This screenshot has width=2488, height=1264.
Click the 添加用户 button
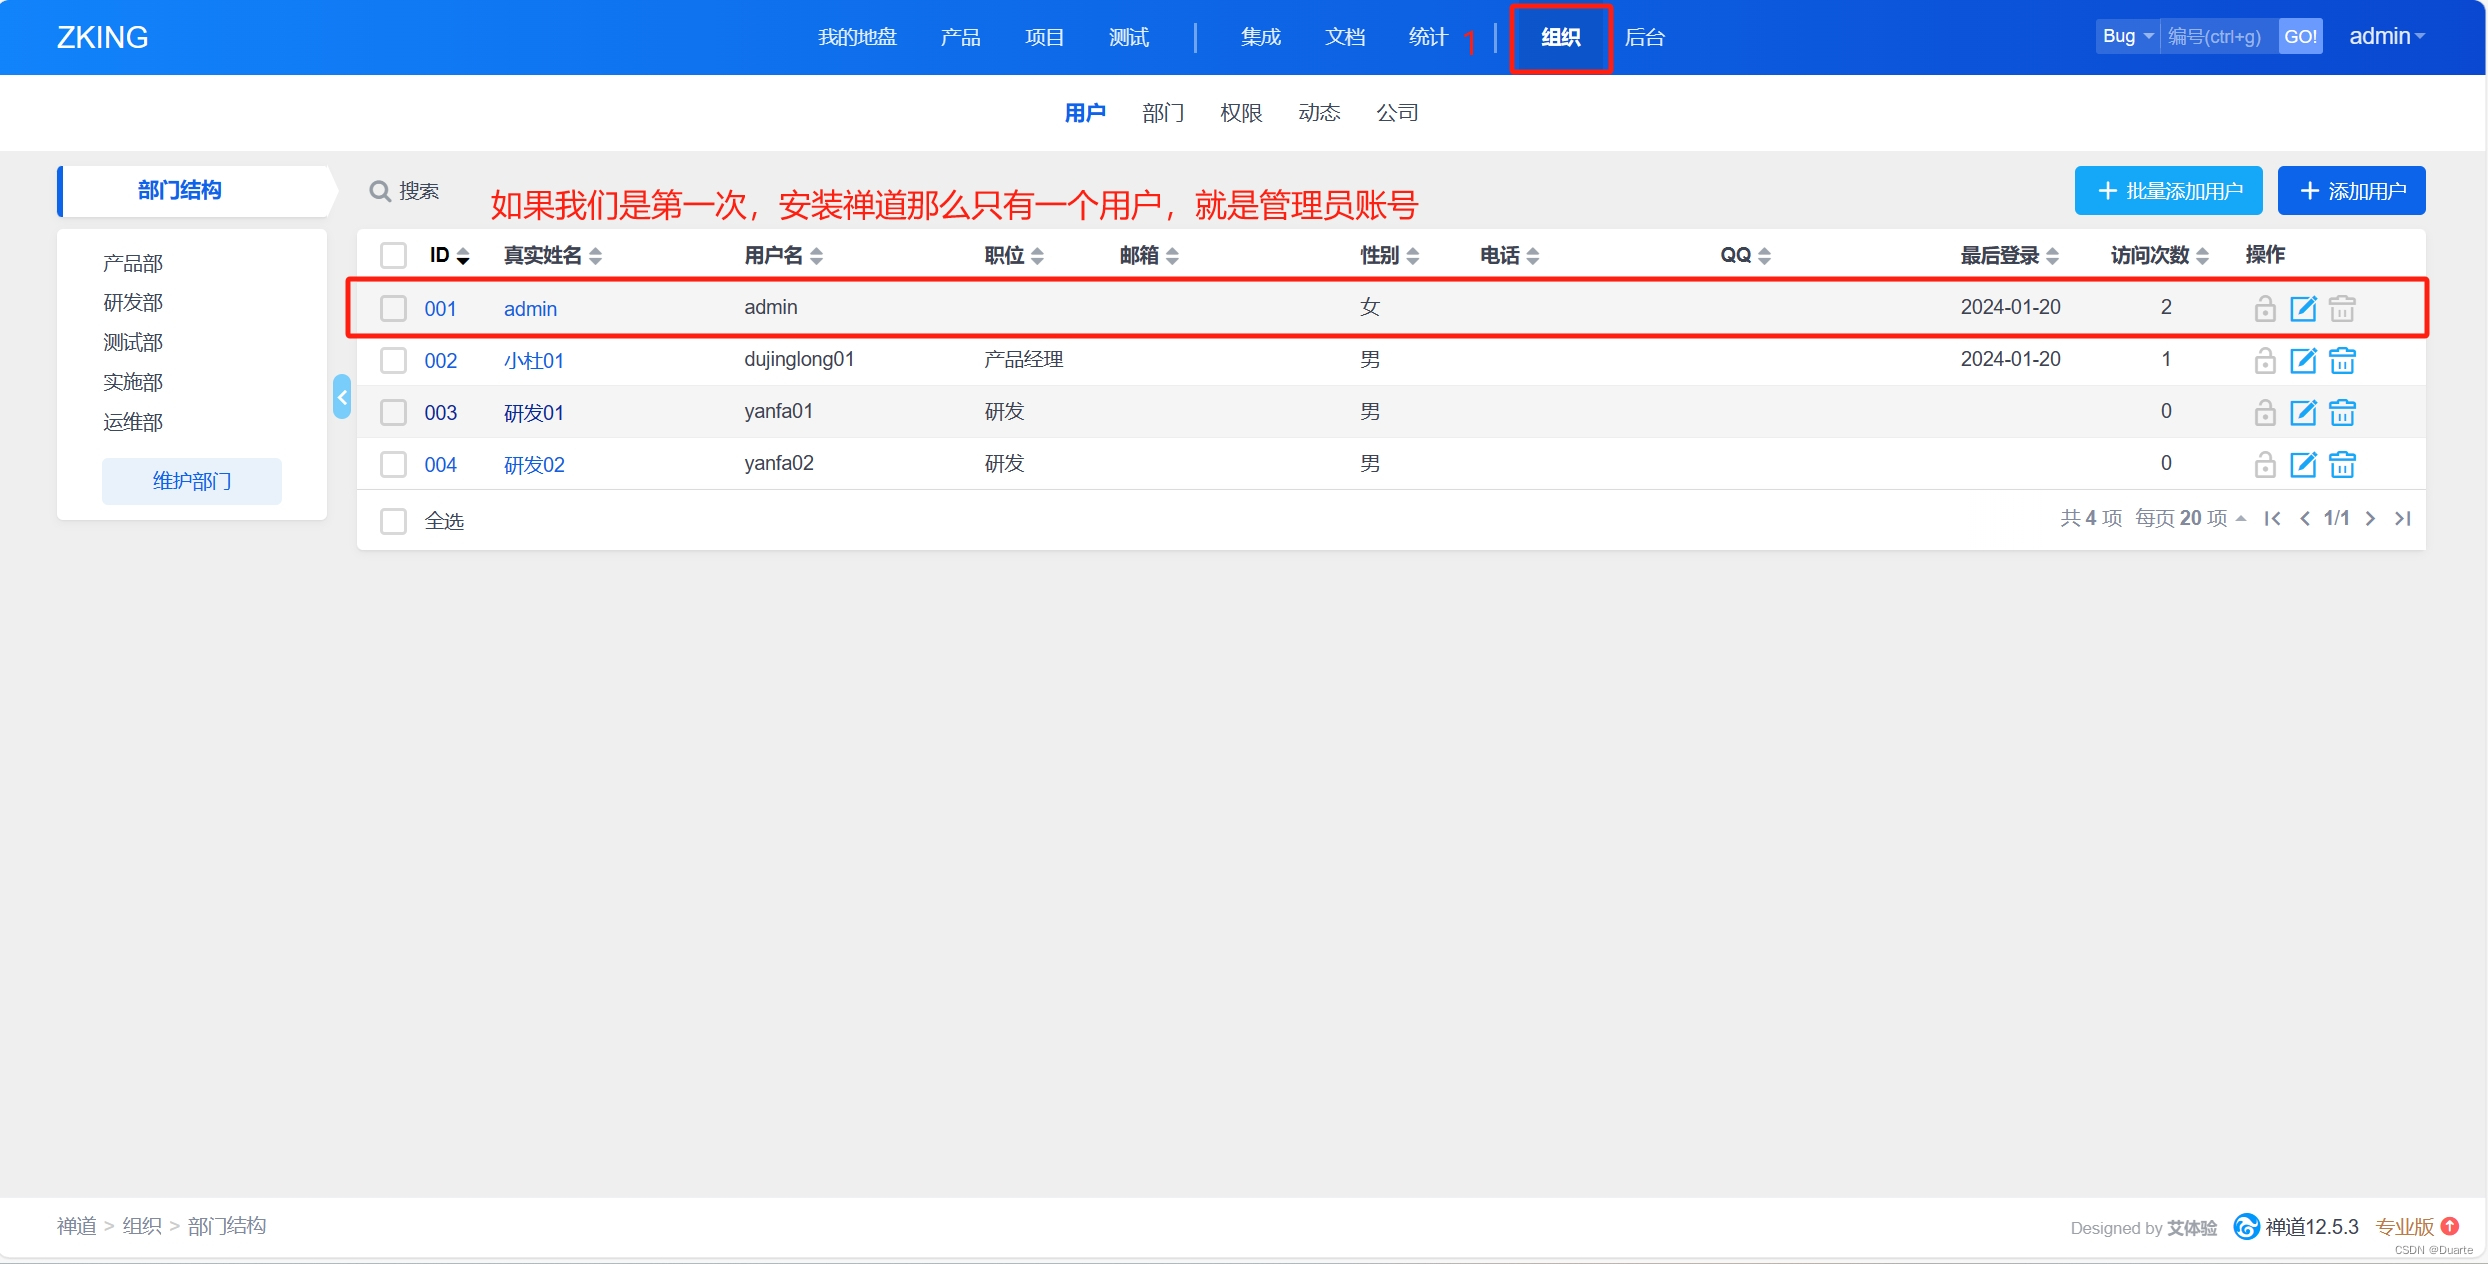pos(2351,191)
